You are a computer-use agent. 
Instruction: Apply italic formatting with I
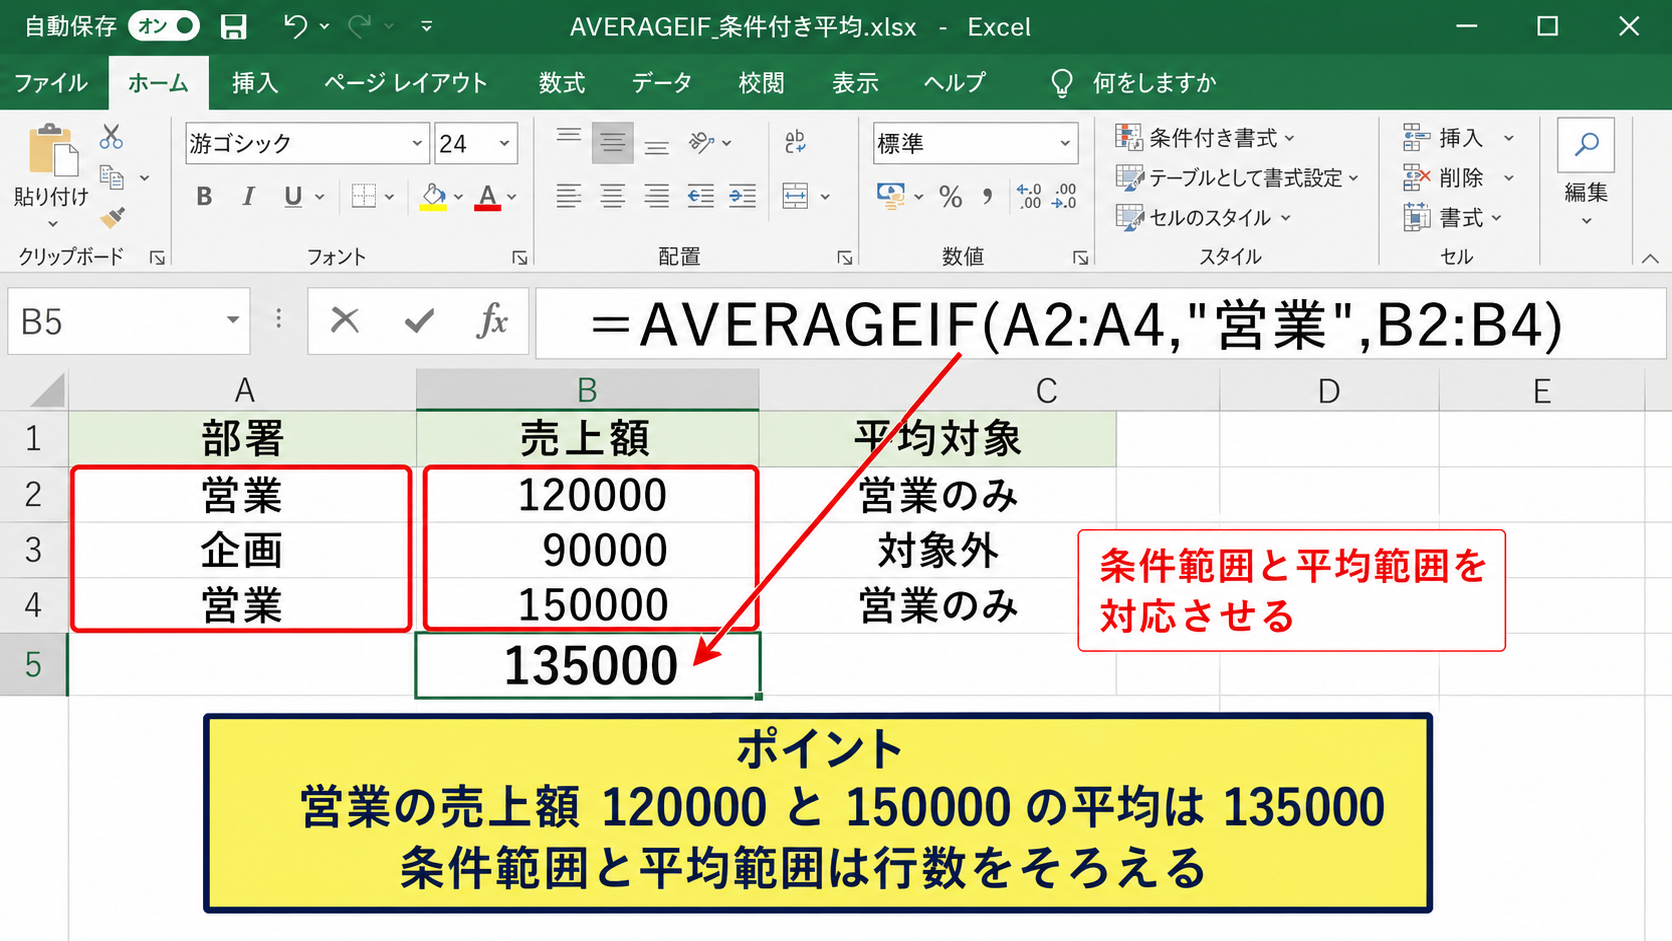click(x=248, y=196)
